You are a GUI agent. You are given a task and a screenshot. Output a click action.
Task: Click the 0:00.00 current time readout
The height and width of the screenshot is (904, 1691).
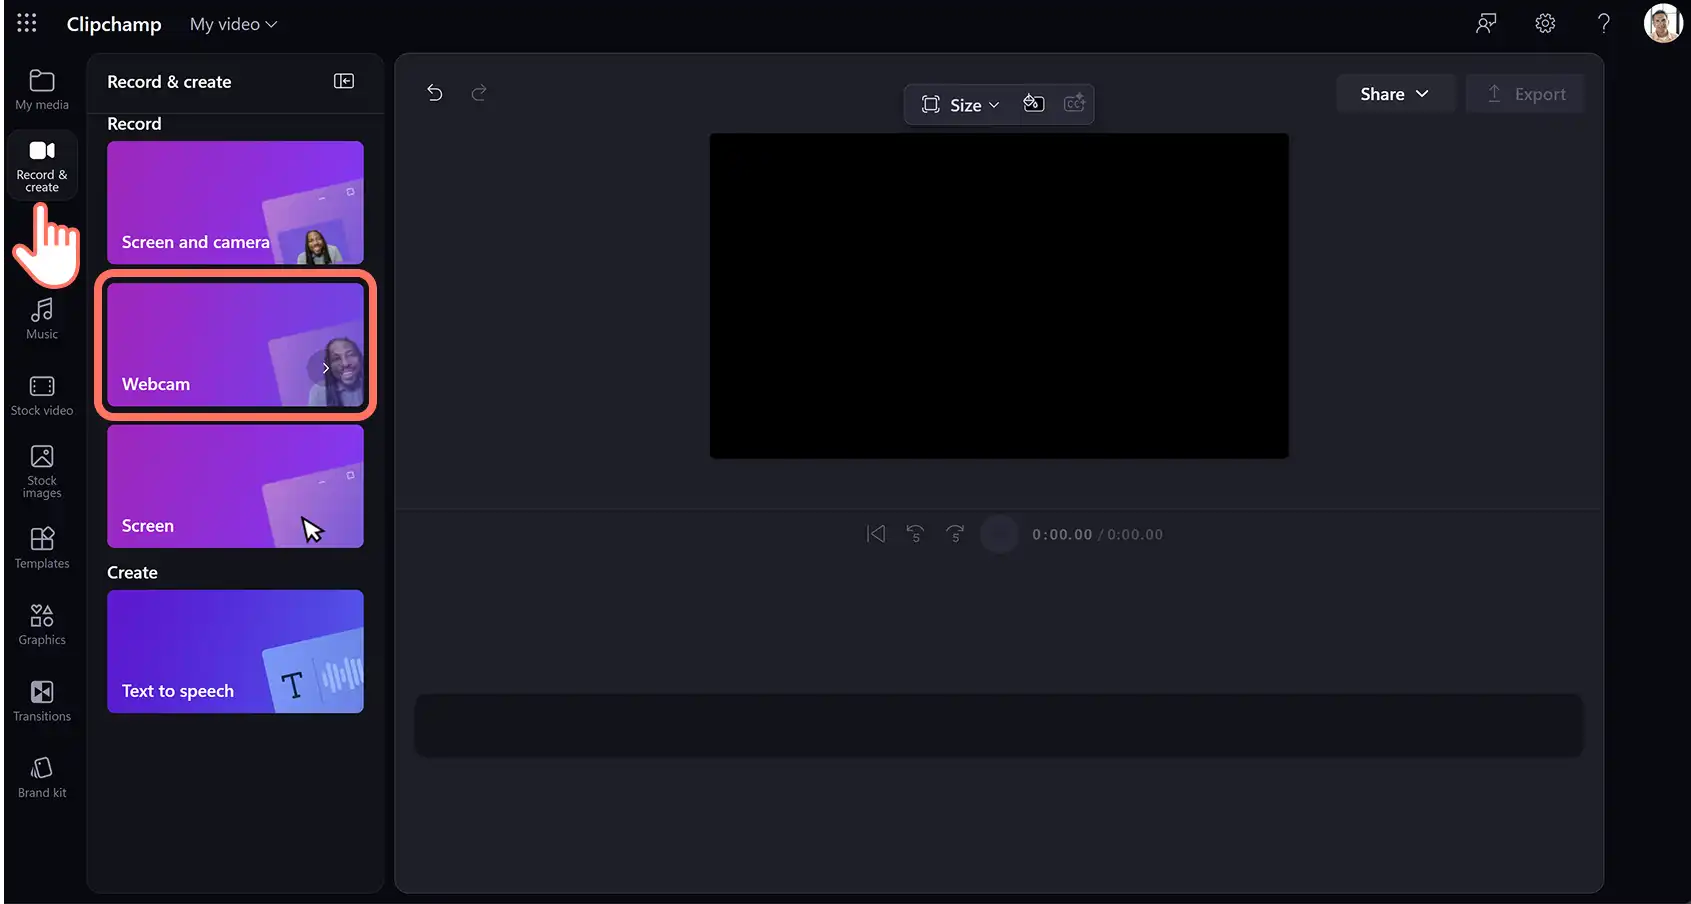coord(1062,535)
